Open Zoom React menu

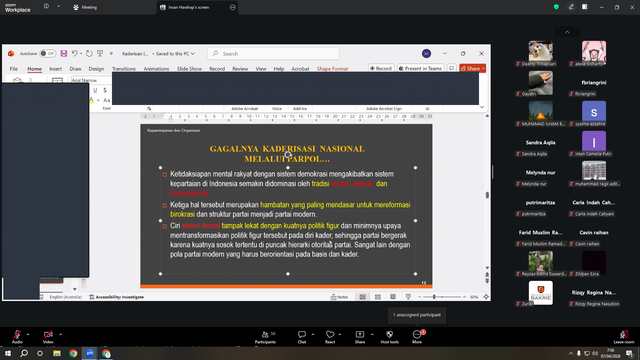(x=330, y=337)
